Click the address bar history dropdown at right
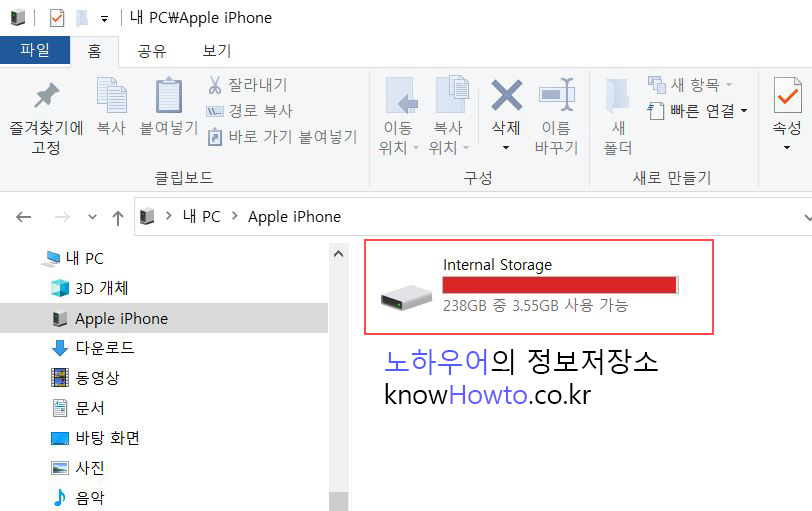 coord(806,217)
